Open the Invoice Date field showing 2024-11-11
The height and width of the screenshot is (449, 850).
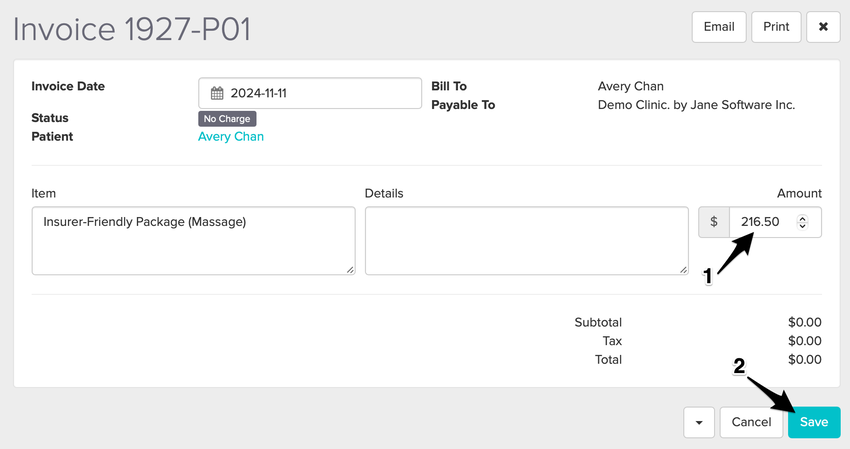point(310,93)
